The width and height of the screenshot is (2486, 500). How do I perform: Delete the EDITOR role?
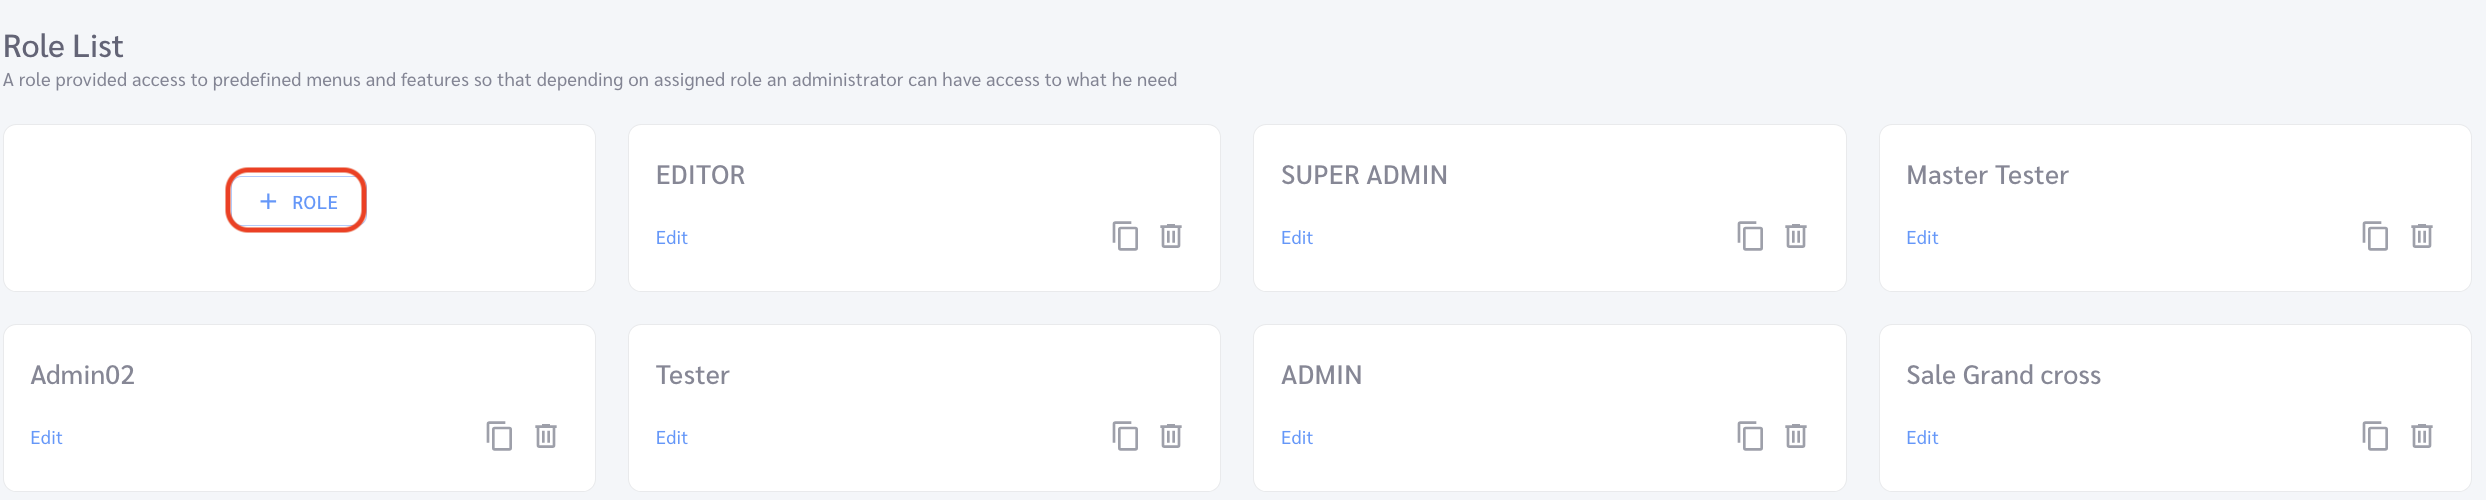[x=1171, y=236]
